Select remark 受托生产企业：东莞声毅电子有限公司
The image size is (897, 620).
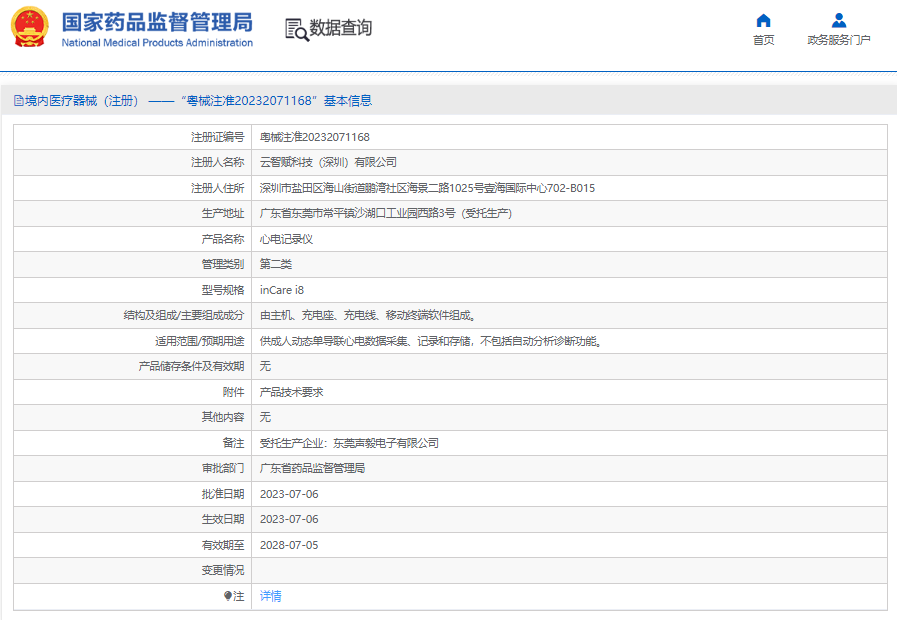pyautogui.click(x=349, y=443)
